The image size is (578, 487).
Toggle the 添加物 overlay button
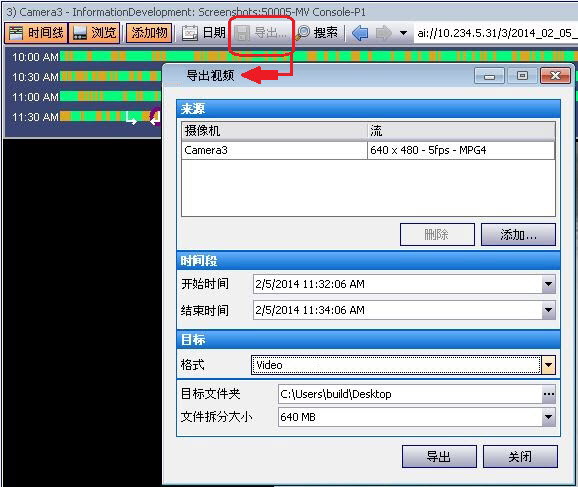coord(149,33)
